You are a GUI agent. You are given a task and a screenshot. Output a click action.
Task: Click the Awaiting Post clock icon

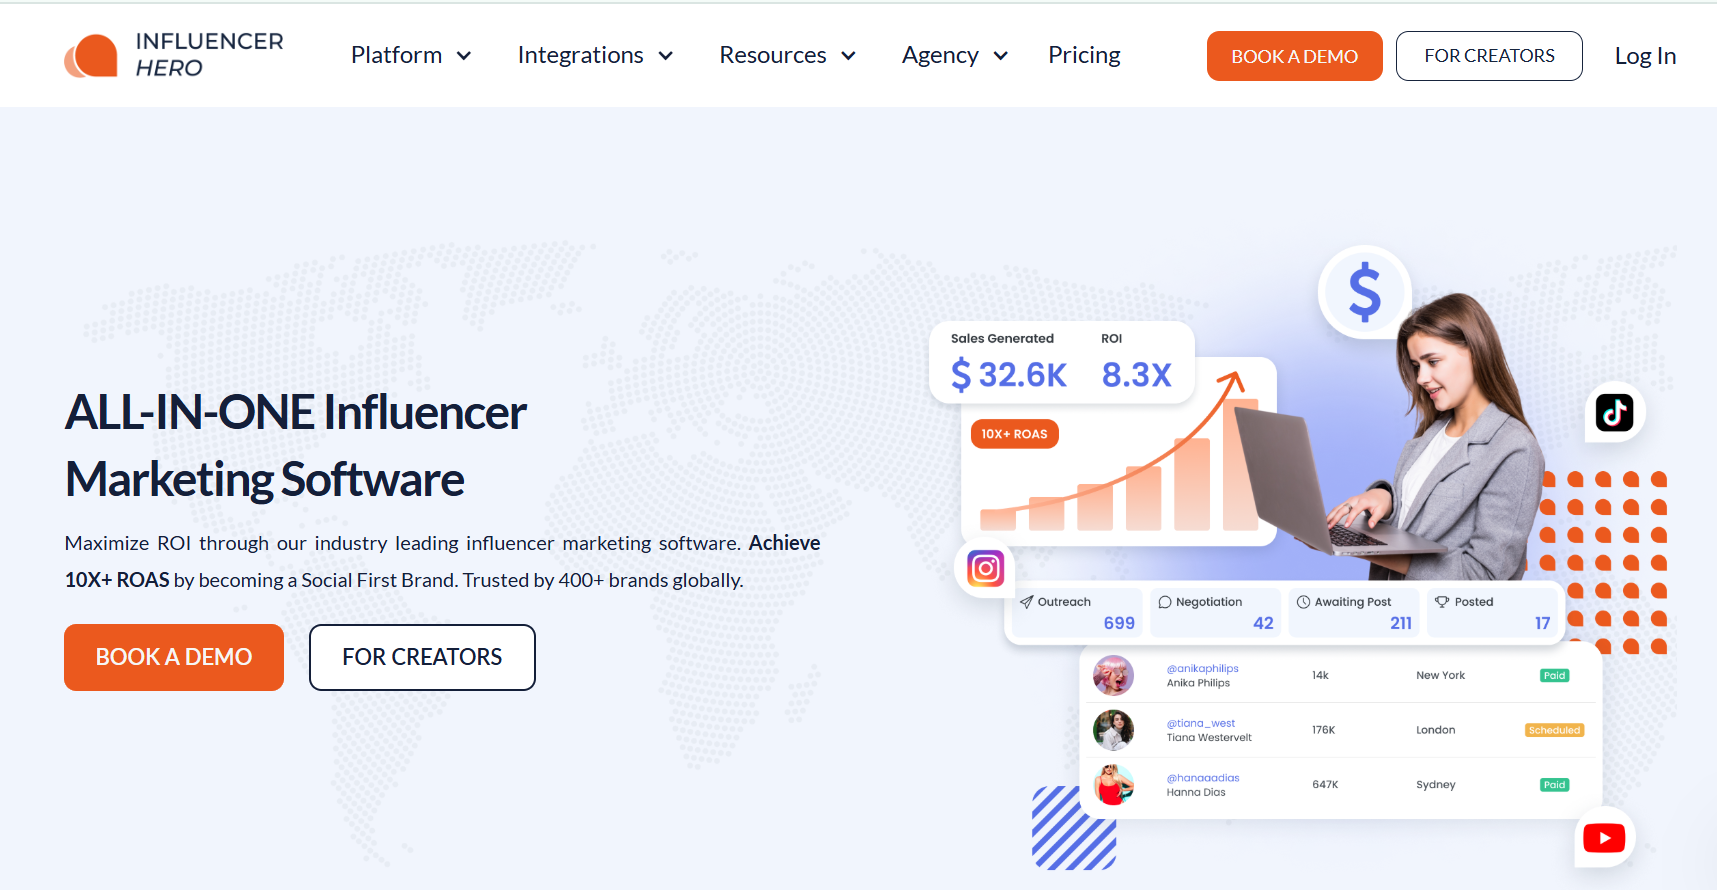click(x=1303, y=602)
